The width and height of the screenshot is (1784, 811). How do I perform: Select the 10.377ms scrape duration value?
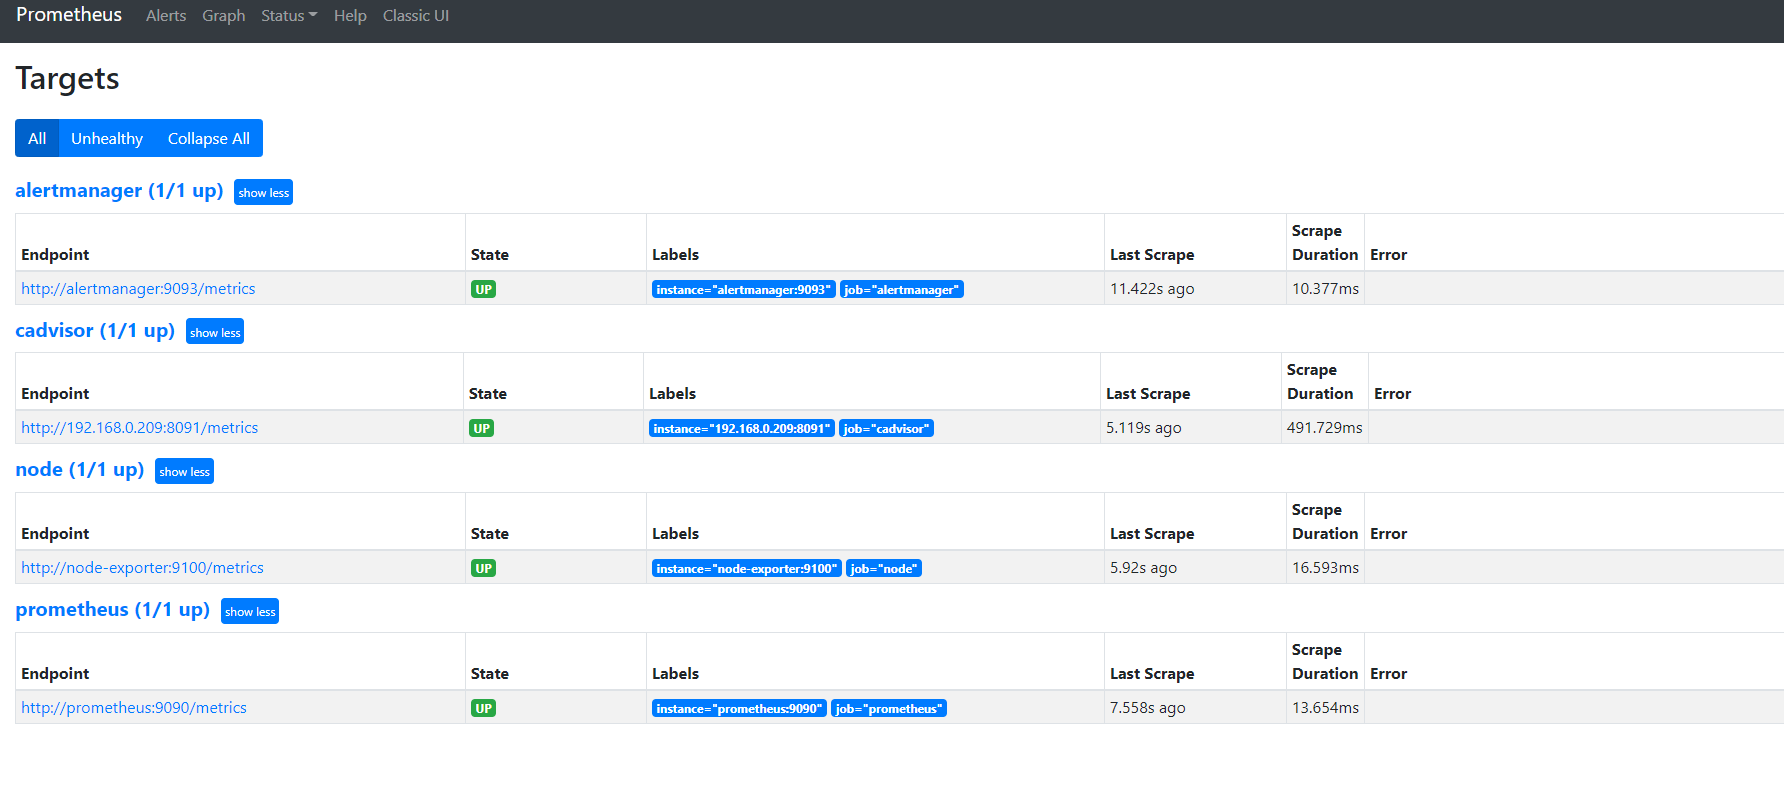point(1325,288)
